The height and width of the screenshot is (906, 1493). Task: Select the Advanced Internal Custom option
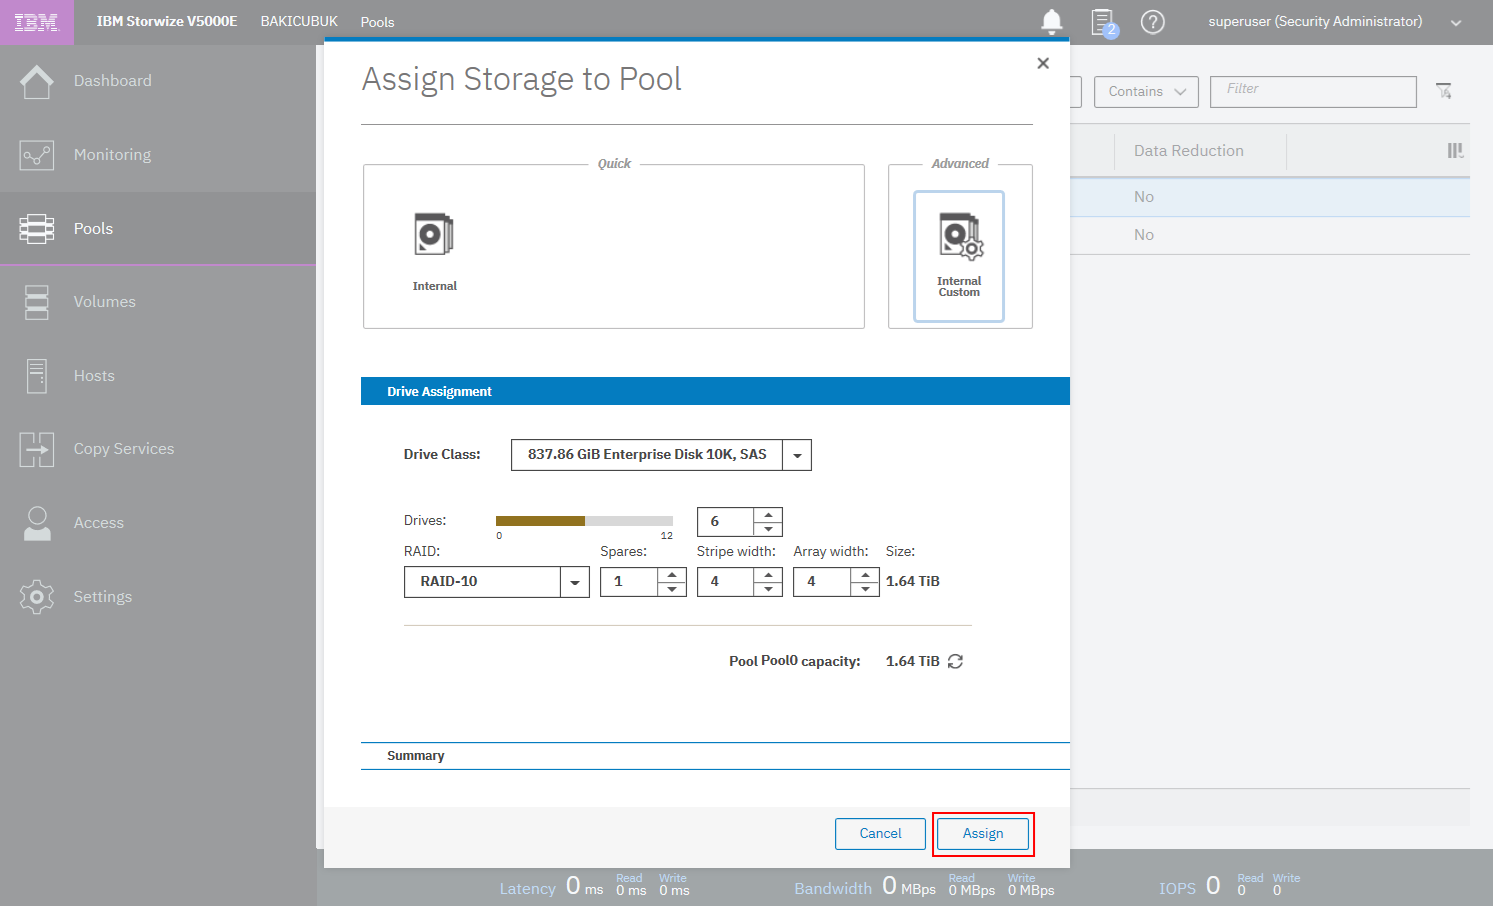[959, 256]
